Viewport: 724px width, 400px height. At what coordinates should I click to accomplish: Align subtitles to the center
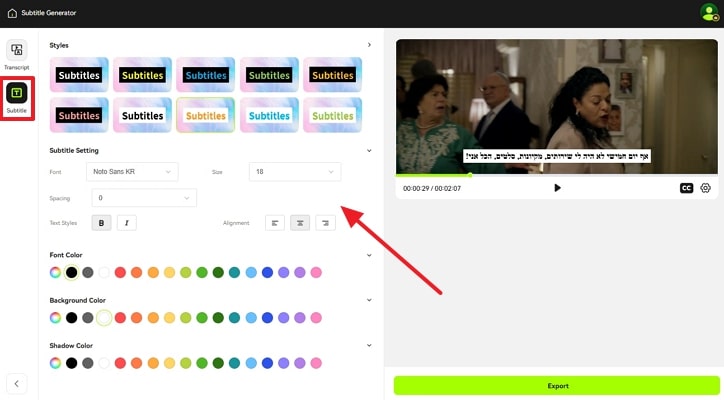(x=300, y=223)
